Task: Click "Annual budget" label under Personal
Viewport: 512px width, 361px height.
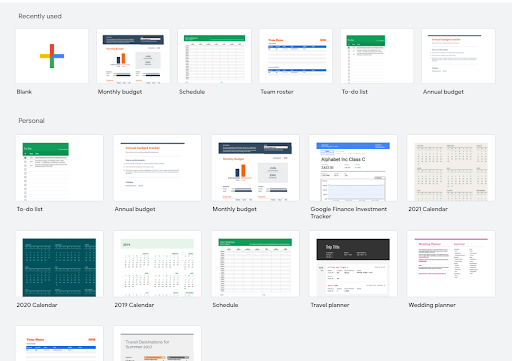Action: pos(135,209)
